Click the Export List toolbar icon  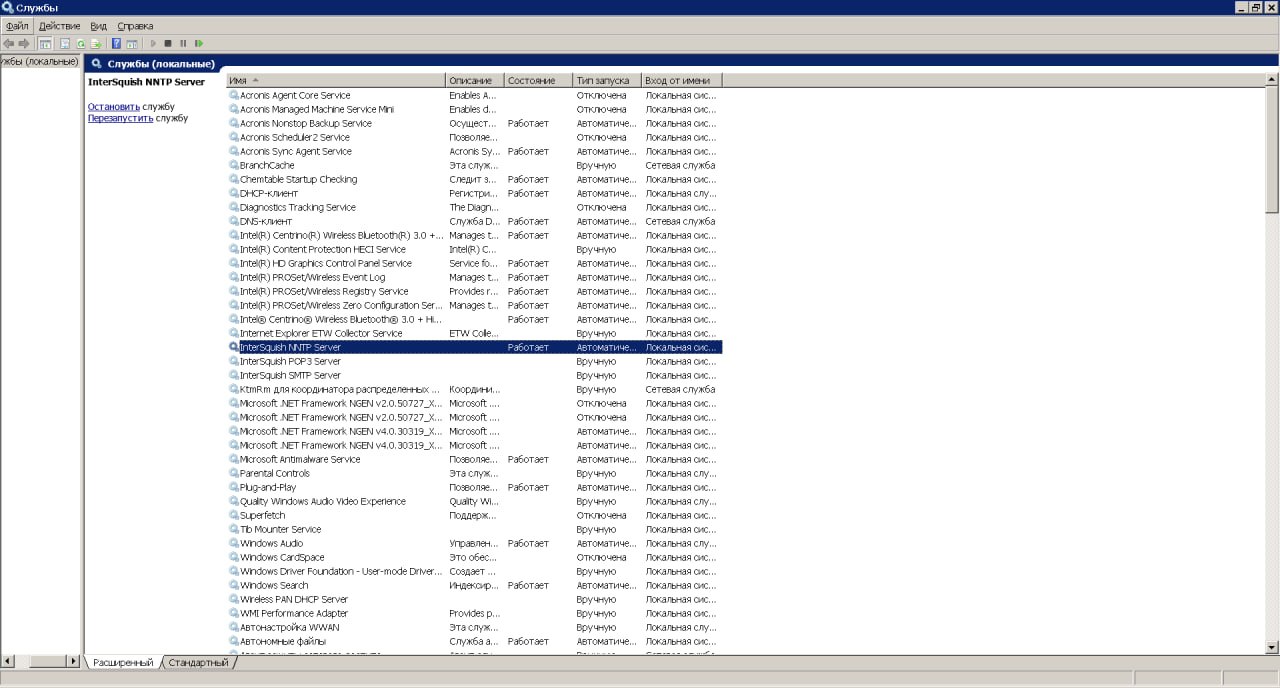[x=96, y=44]
